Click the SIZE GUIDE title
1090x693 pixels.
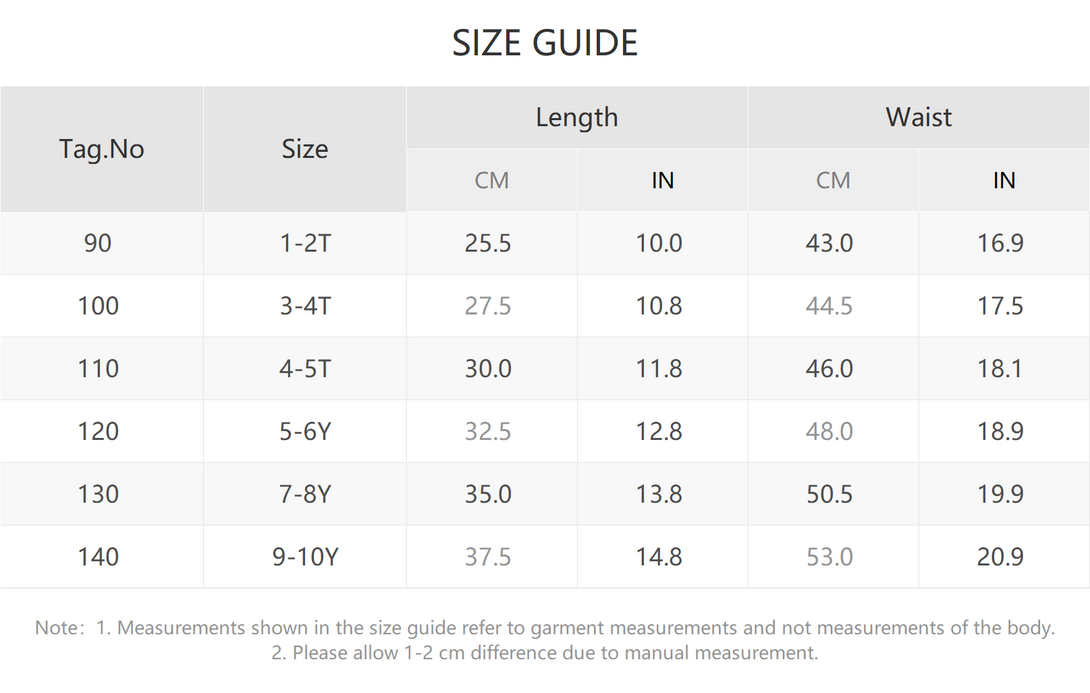544,43
